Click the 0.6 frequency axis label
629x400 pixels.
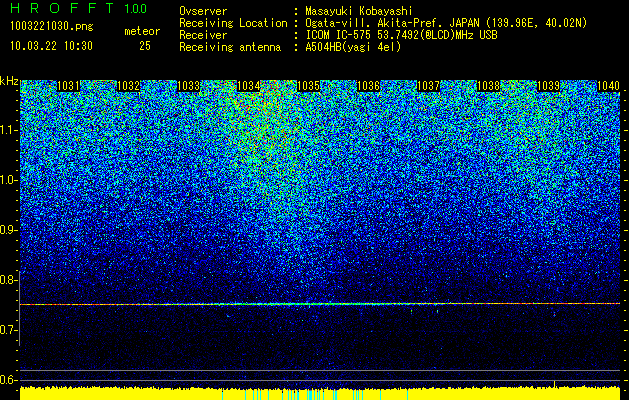pyautogui.click(x=8, y=380)
